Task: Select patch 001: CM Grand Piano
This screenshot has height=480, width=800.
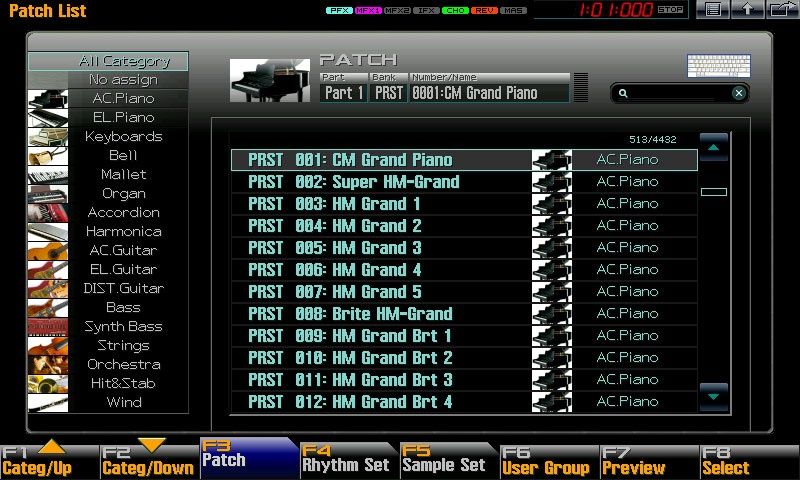Action: pos(464,160)
